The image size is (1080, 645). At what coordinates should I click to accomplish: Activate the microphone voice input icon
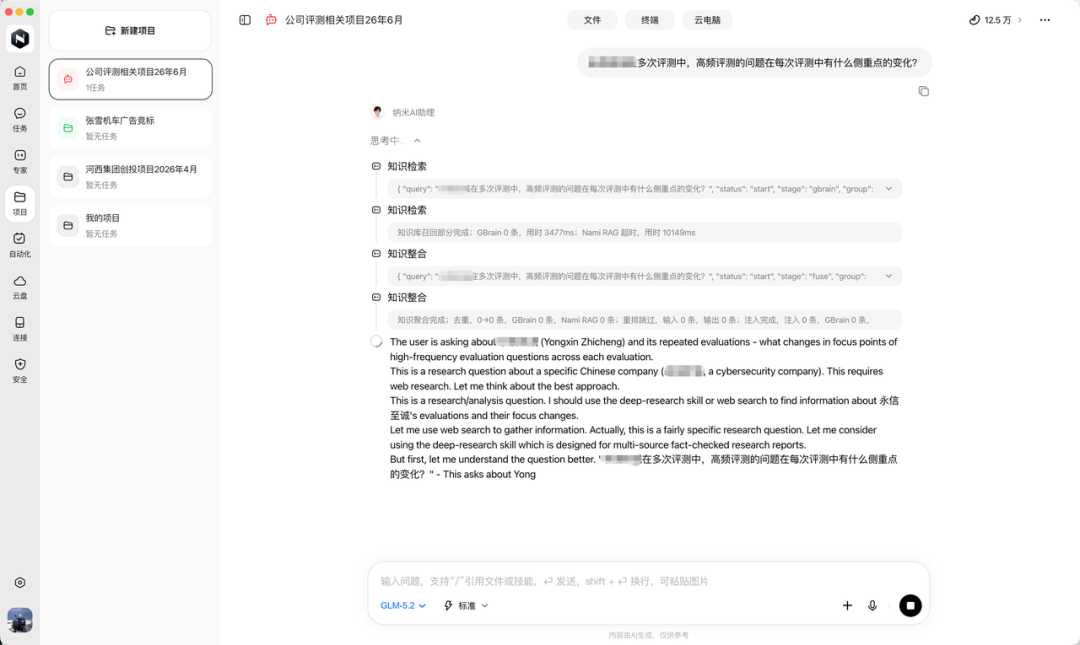[x=873, y=606]
